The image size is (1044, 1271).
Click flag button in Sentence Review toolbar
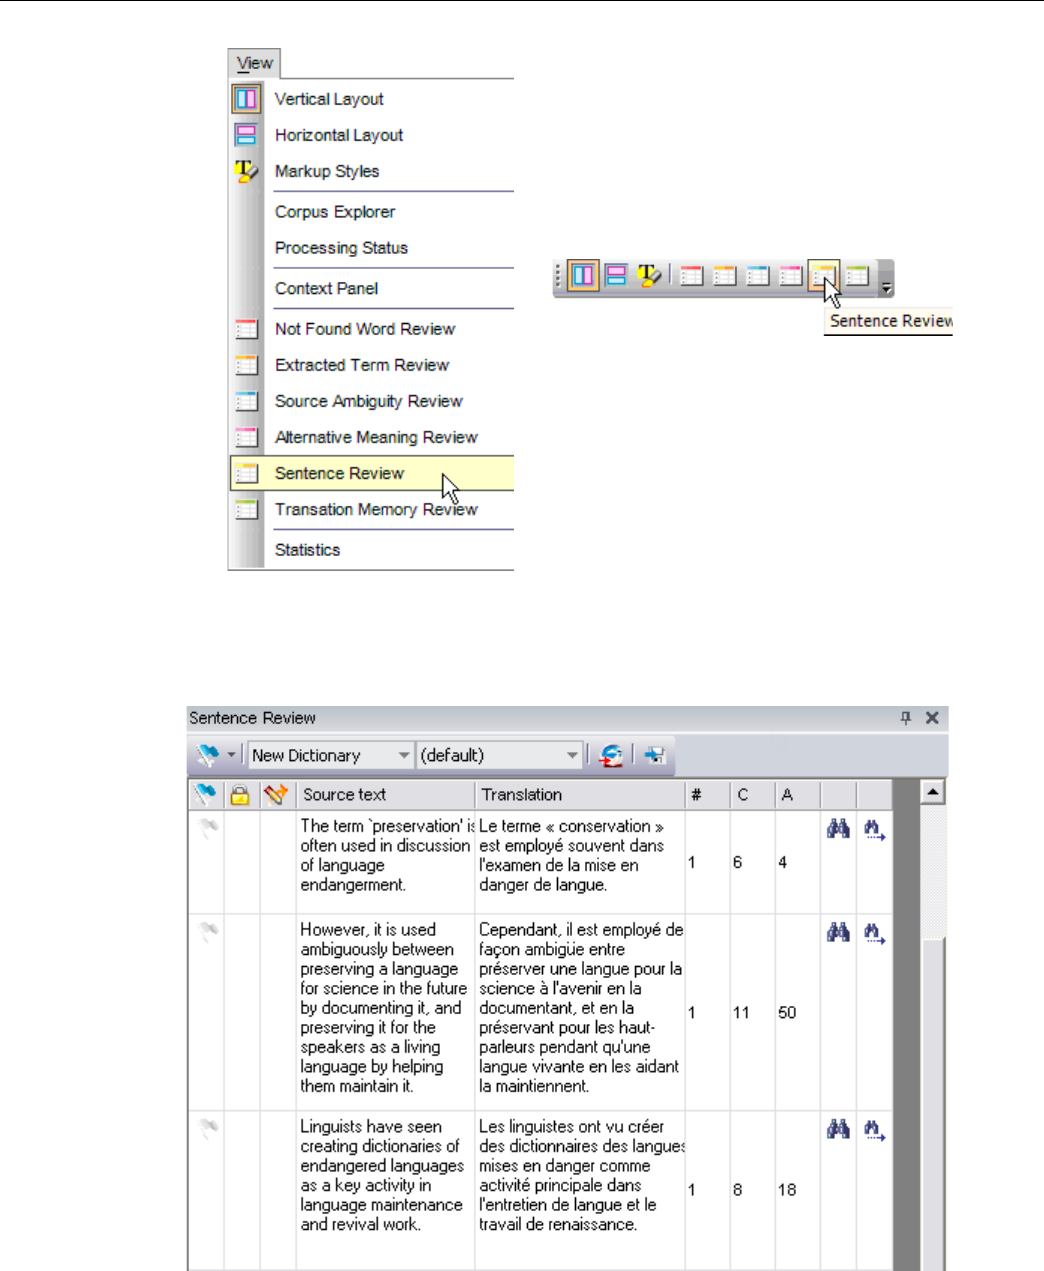207,755
